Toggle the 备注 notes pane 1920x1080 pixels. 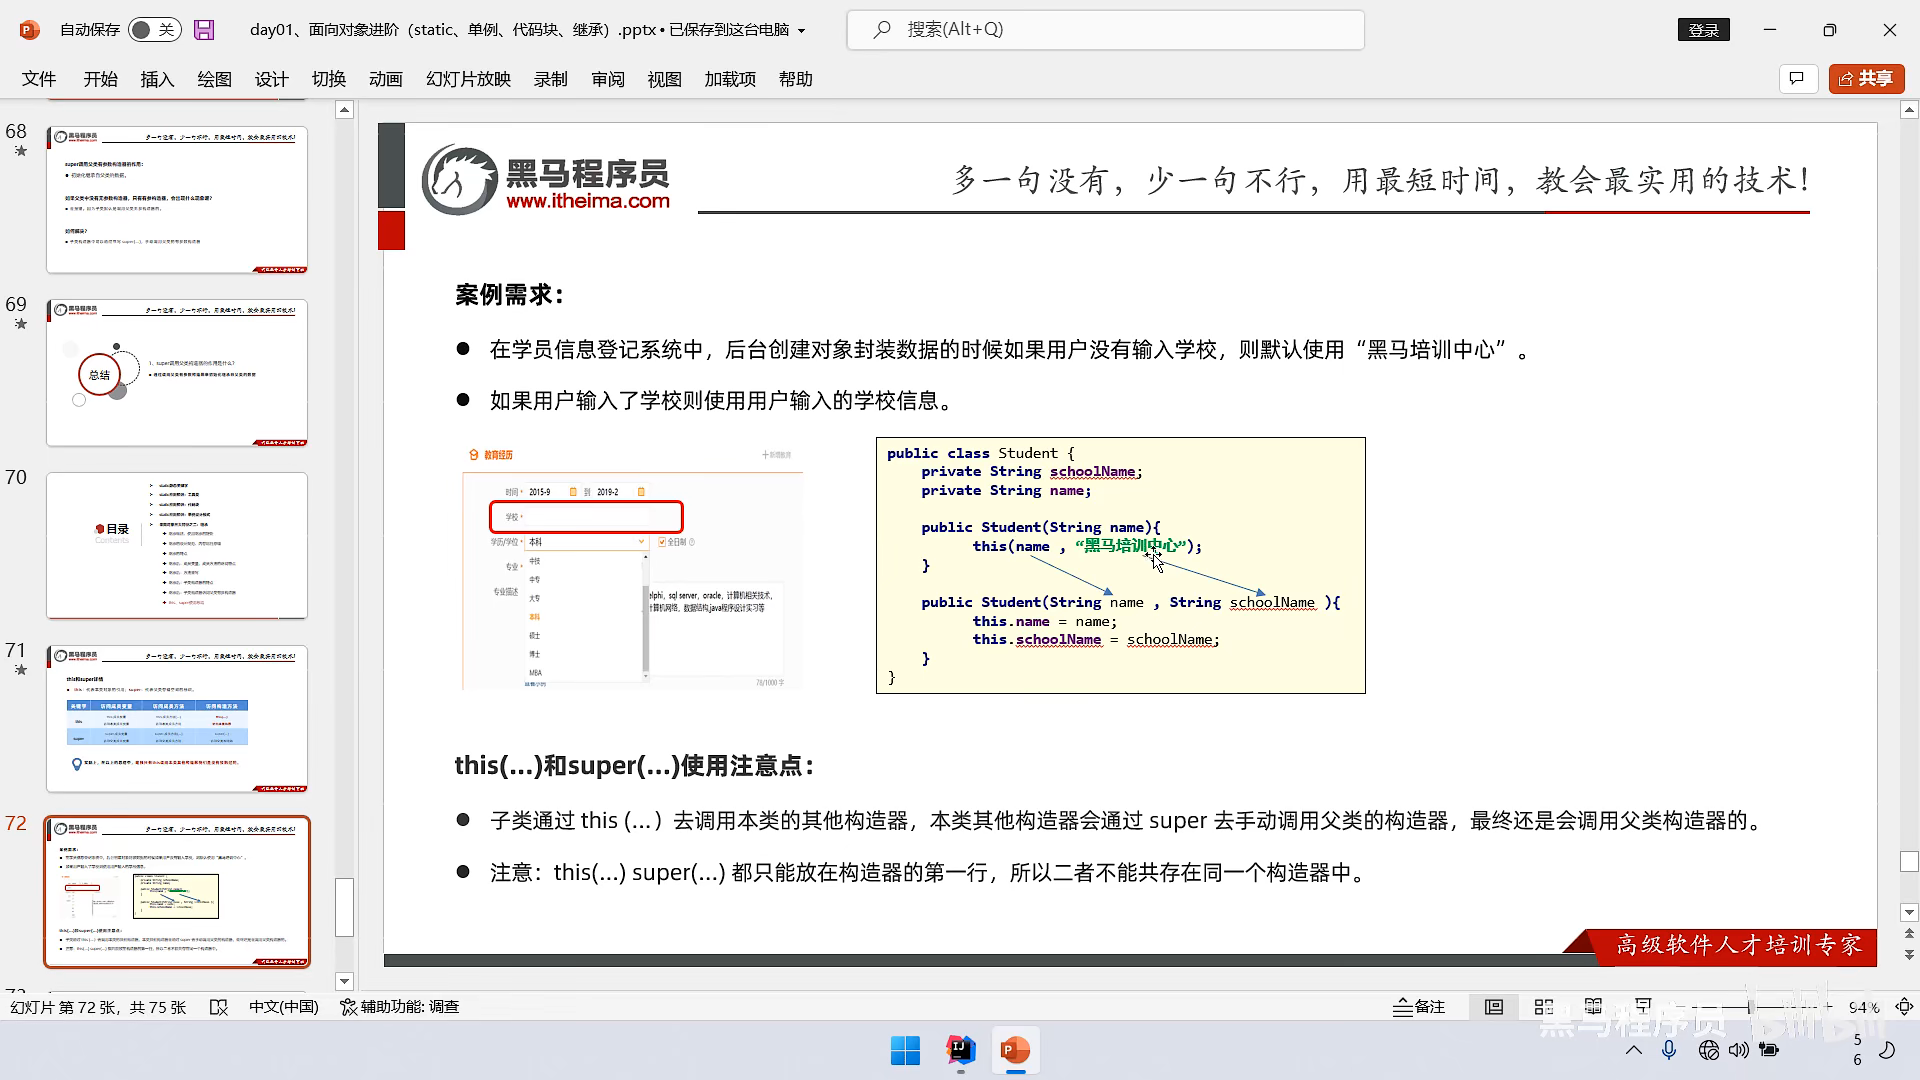point(1419,1007)
